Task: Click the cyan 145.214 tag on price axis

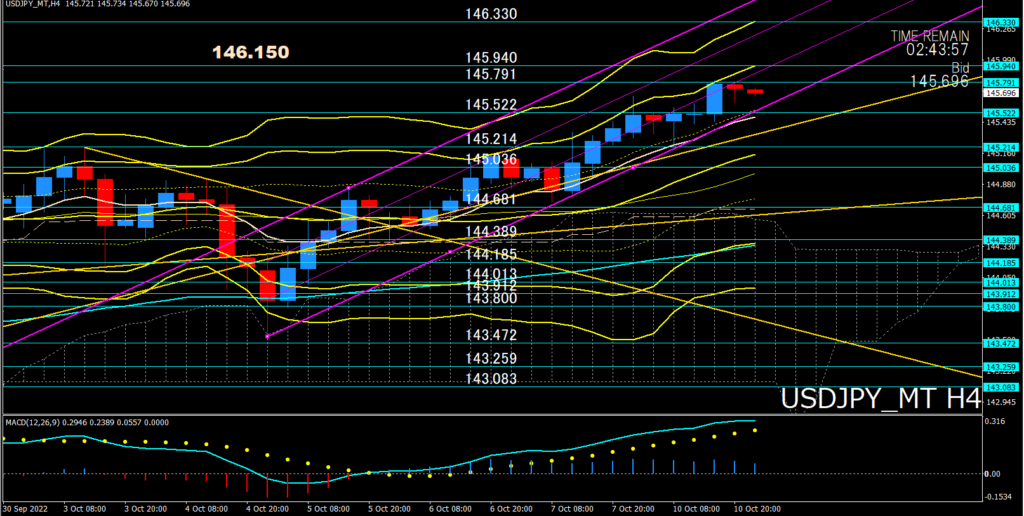Action: pos(1000,148)
